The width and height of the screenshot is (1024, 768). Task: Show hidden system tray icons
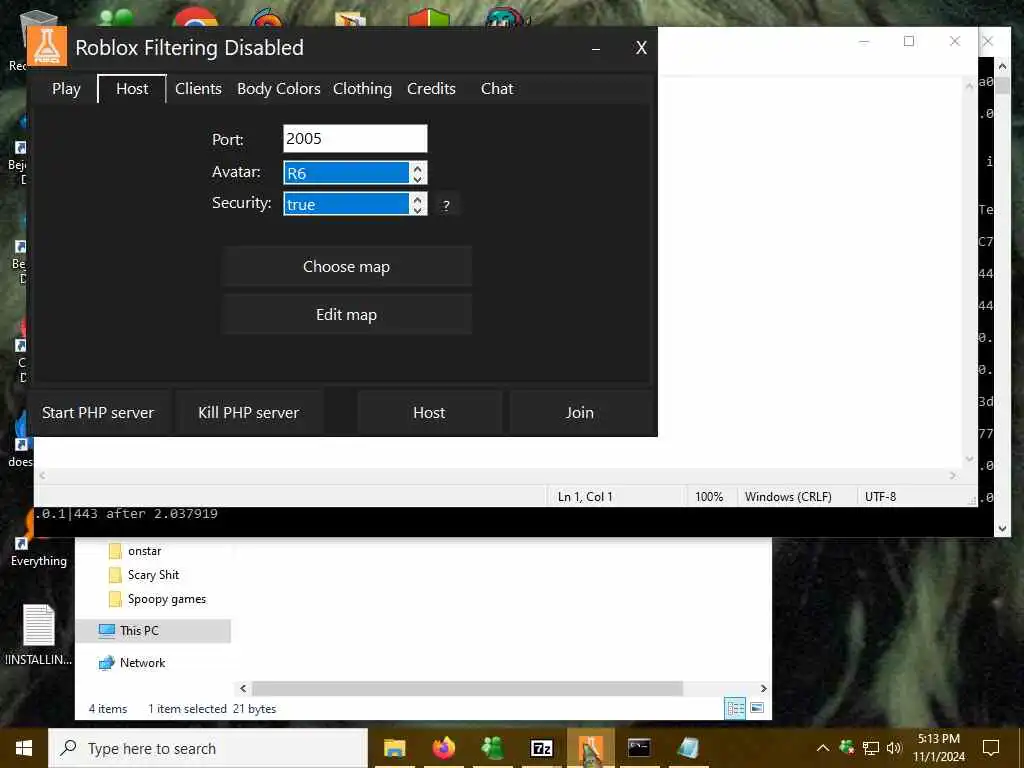[823, 748]
